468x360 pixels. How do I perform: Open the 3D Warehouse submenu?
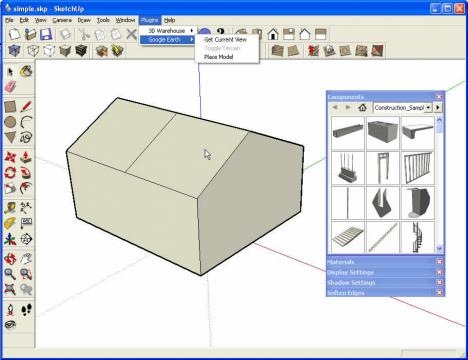(168, 31)
